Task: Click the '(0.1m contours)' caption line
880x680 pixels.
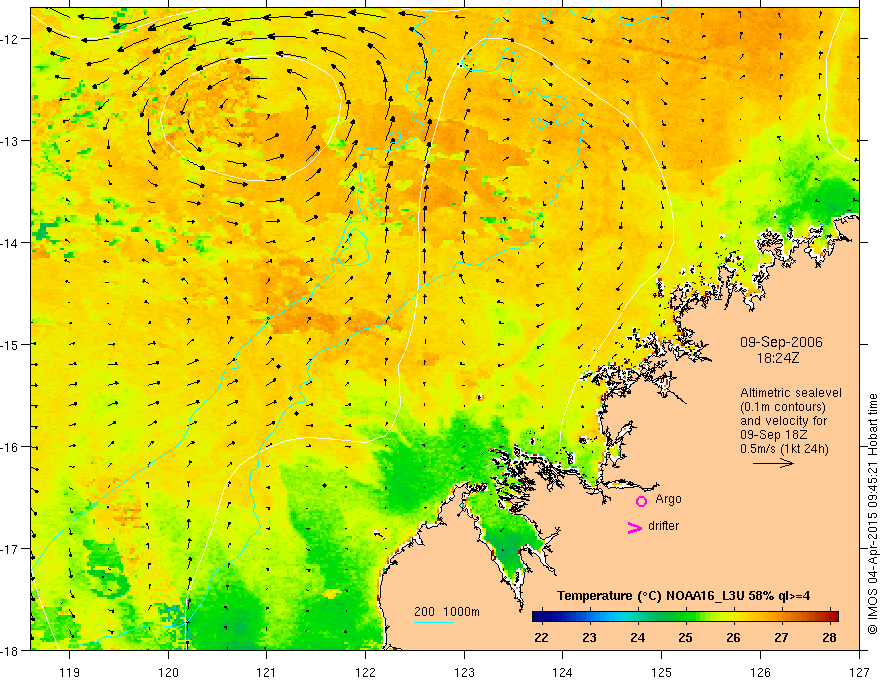Action: (x=783, y=407)
